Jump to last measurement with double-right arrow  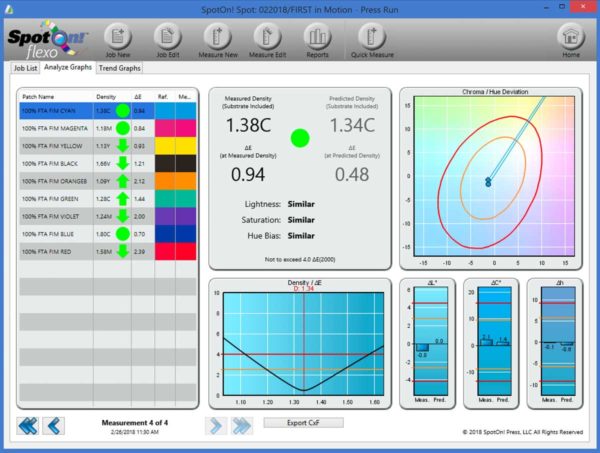click(241, 426)
